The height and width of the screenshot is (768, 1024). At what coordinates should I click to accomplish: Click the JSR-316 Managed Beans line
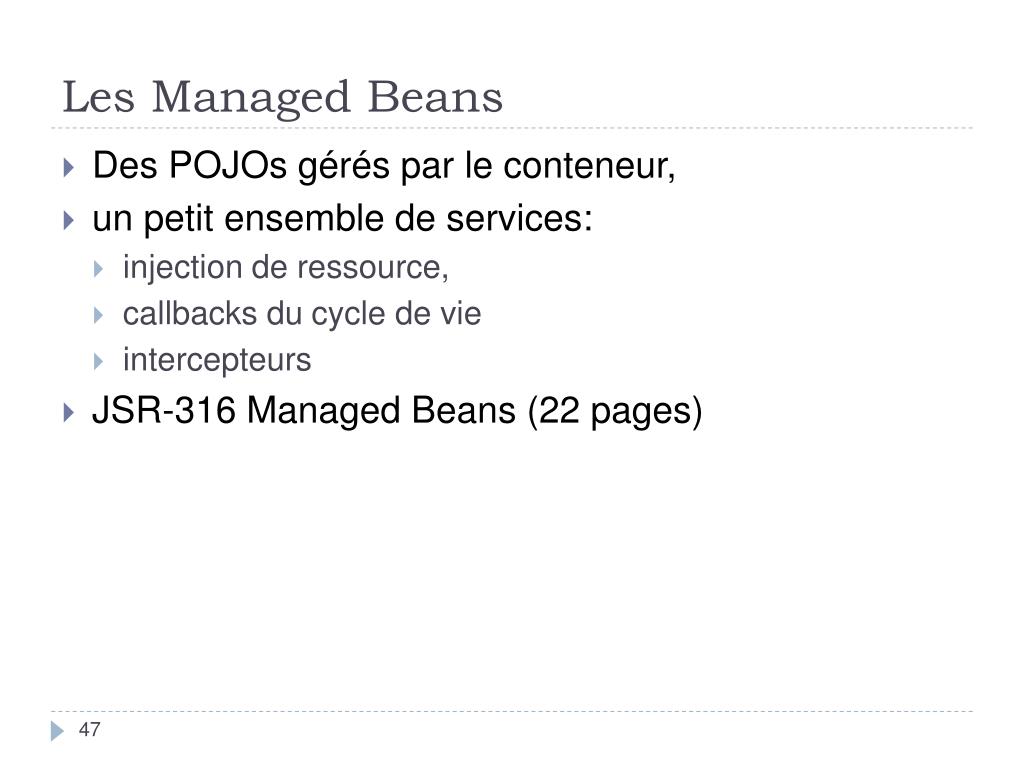397,412
